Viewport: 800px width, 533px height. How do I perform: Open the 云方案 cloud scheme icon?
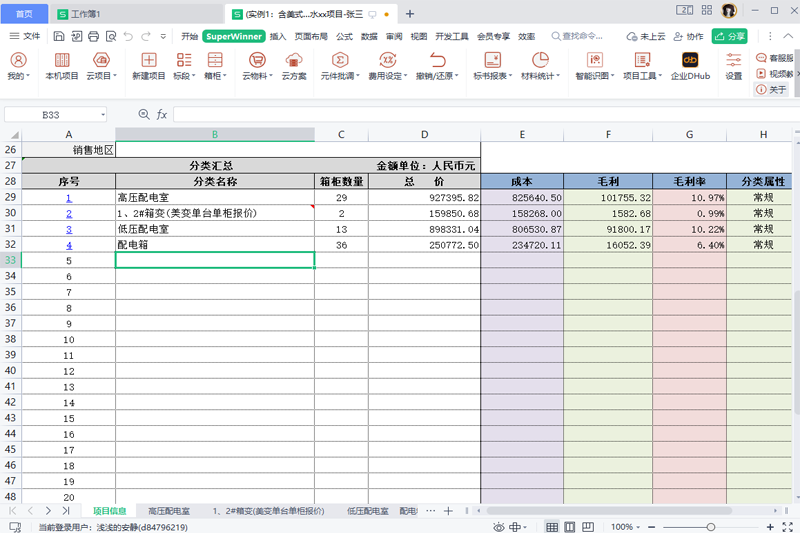[294, 66]
